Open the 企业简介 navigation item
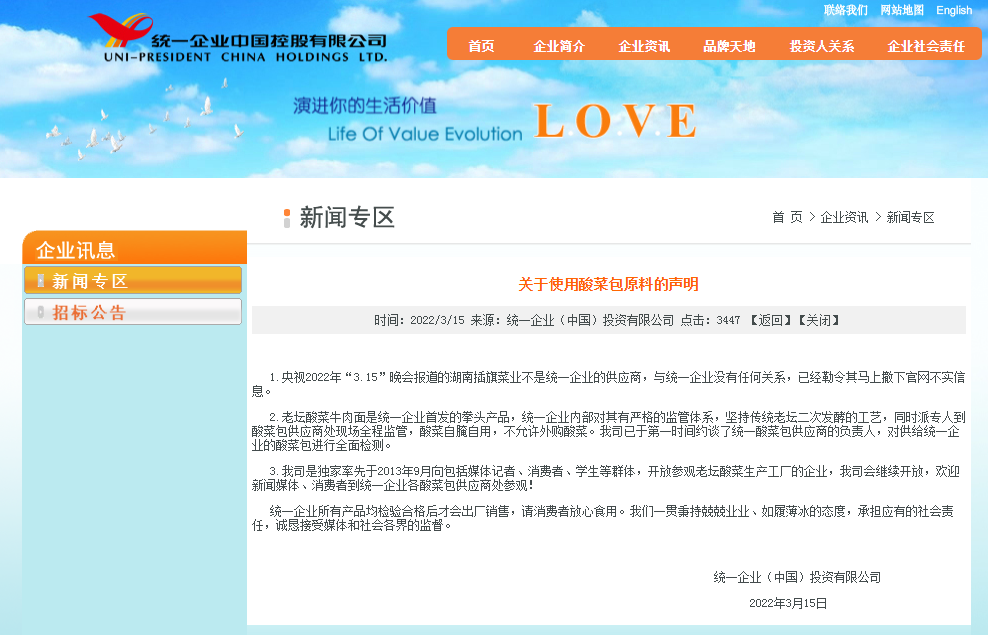Screen dimensions: 988x635 560,45
